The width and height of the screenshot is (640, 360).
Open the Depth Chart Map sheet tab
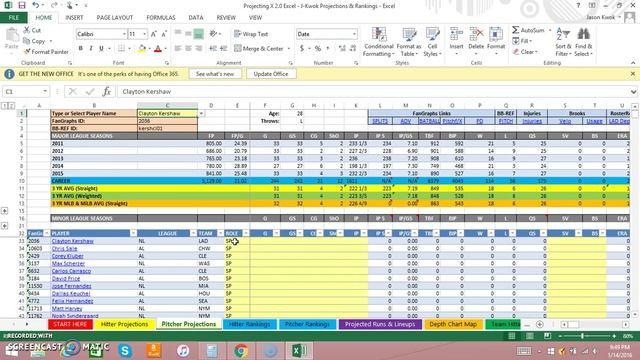tap(453, 324)
